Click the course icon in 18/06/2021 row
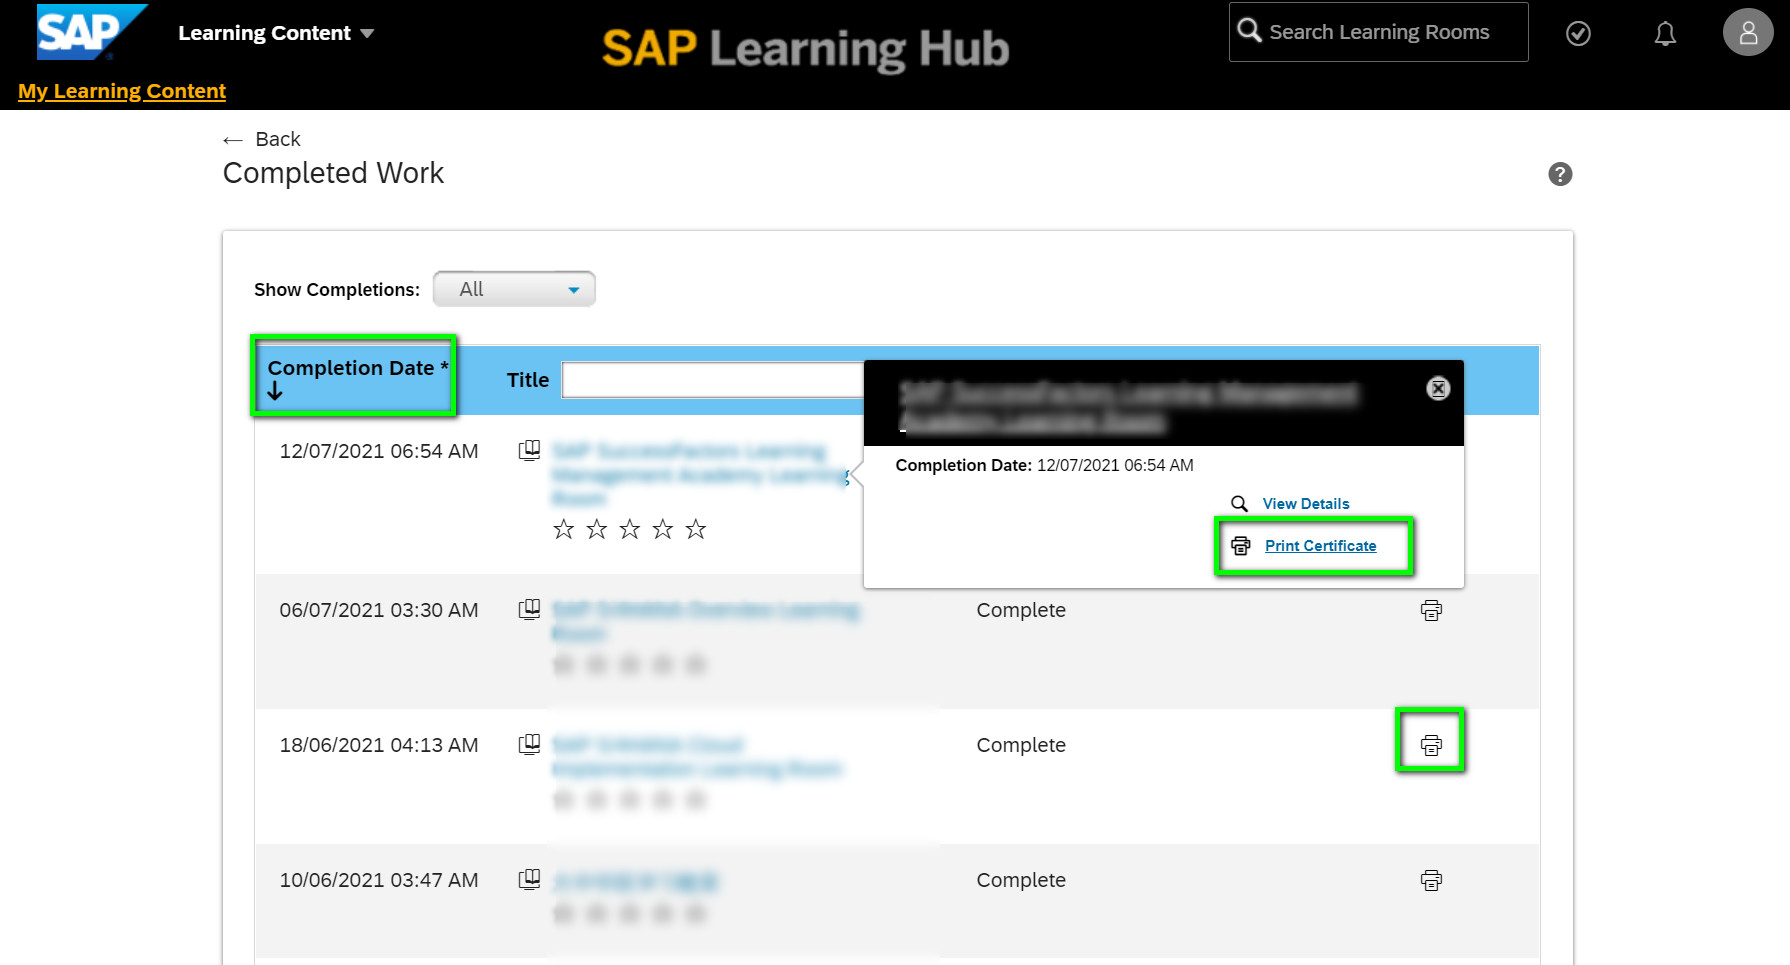Viewport: 1790px width, 965px height. pos(530,745)
